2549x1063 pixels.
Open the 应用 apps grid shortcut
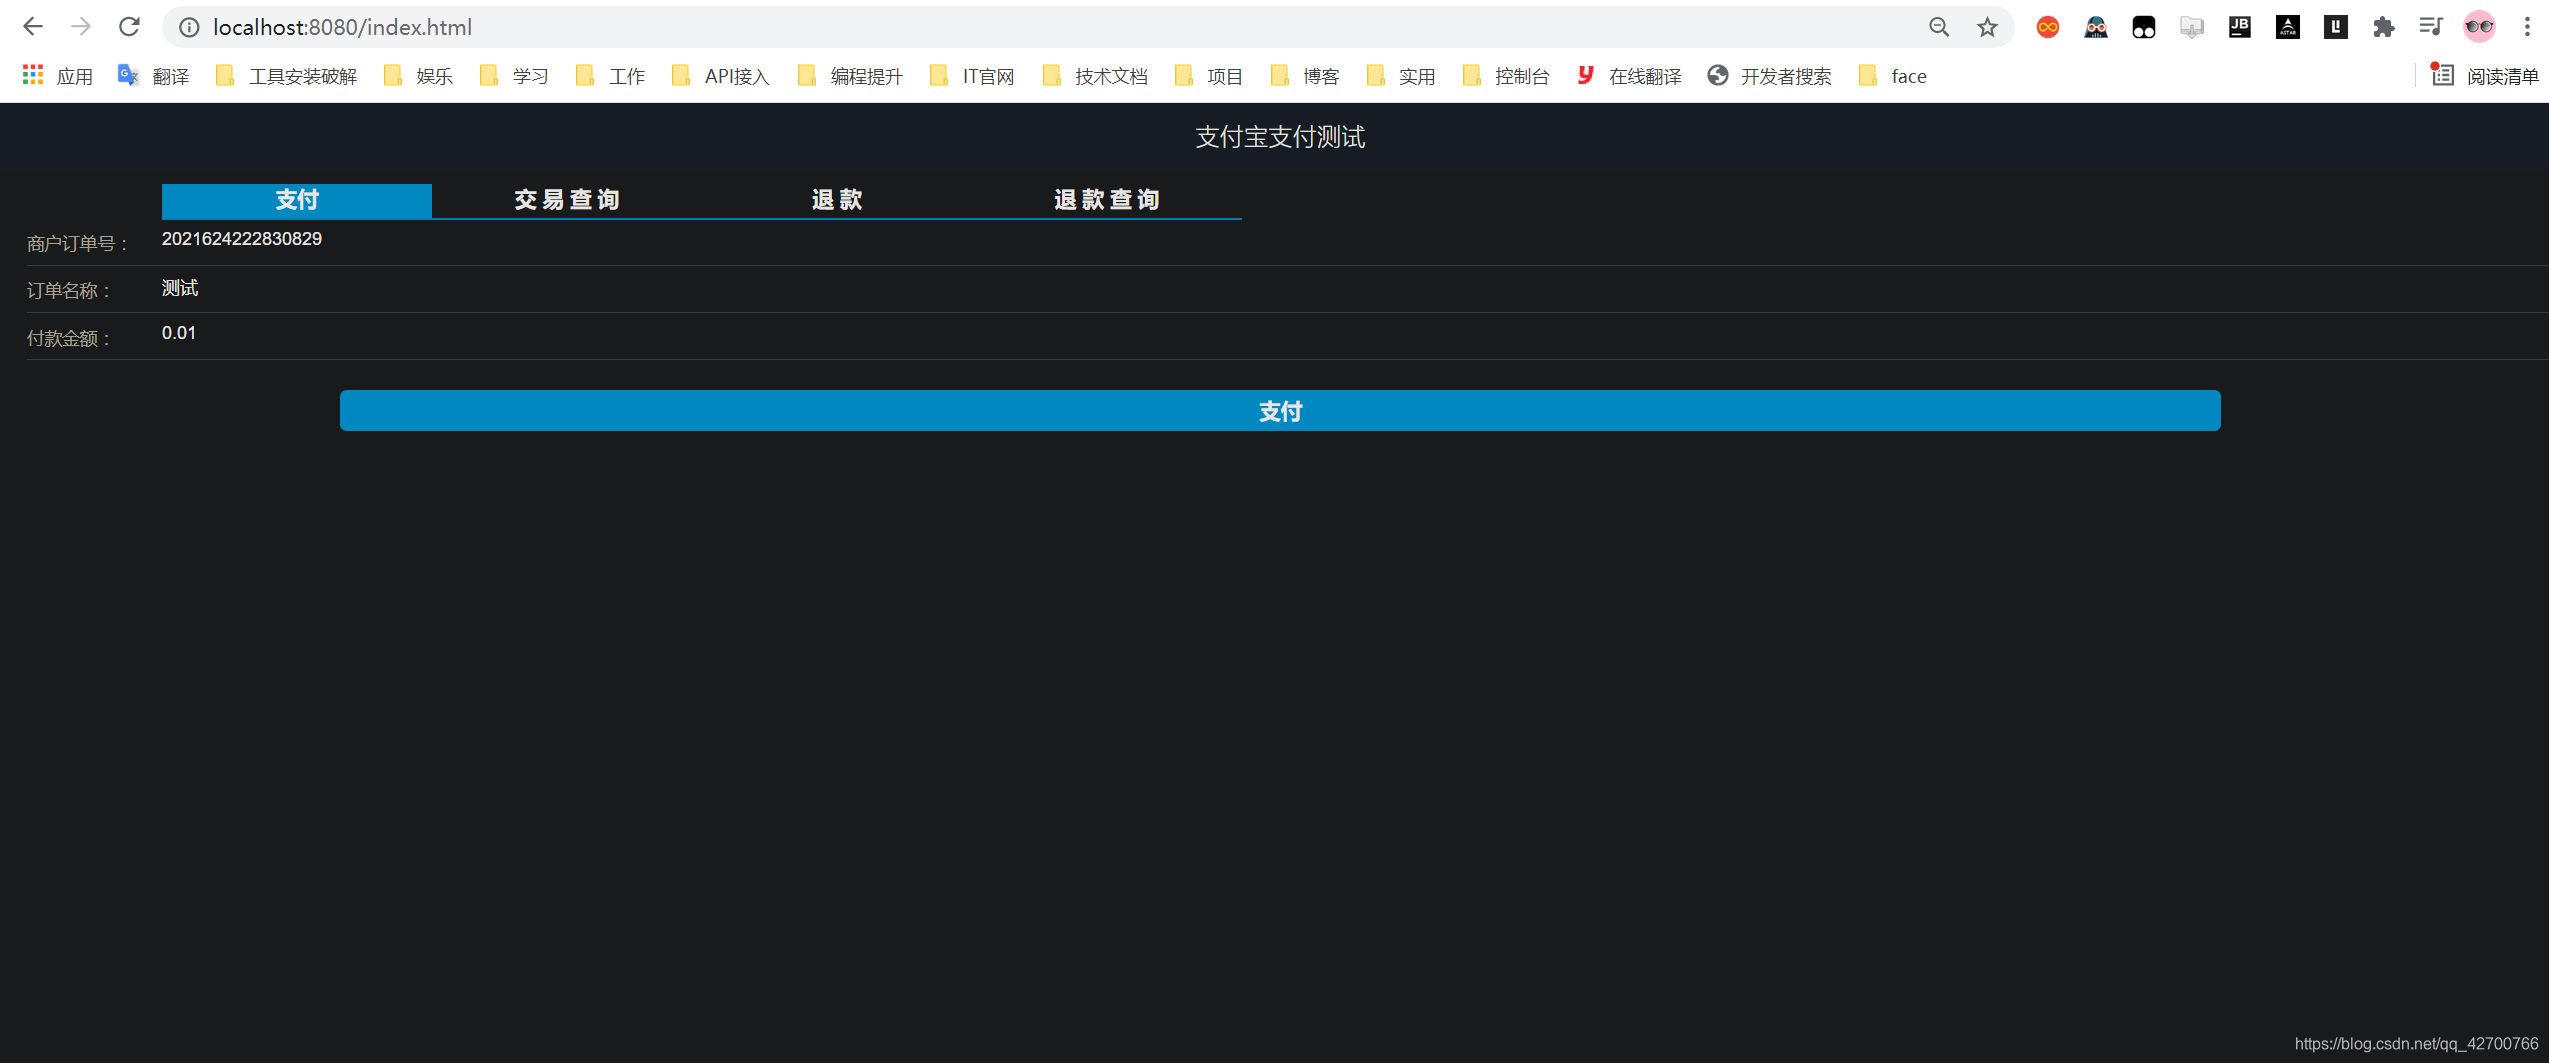57,76
